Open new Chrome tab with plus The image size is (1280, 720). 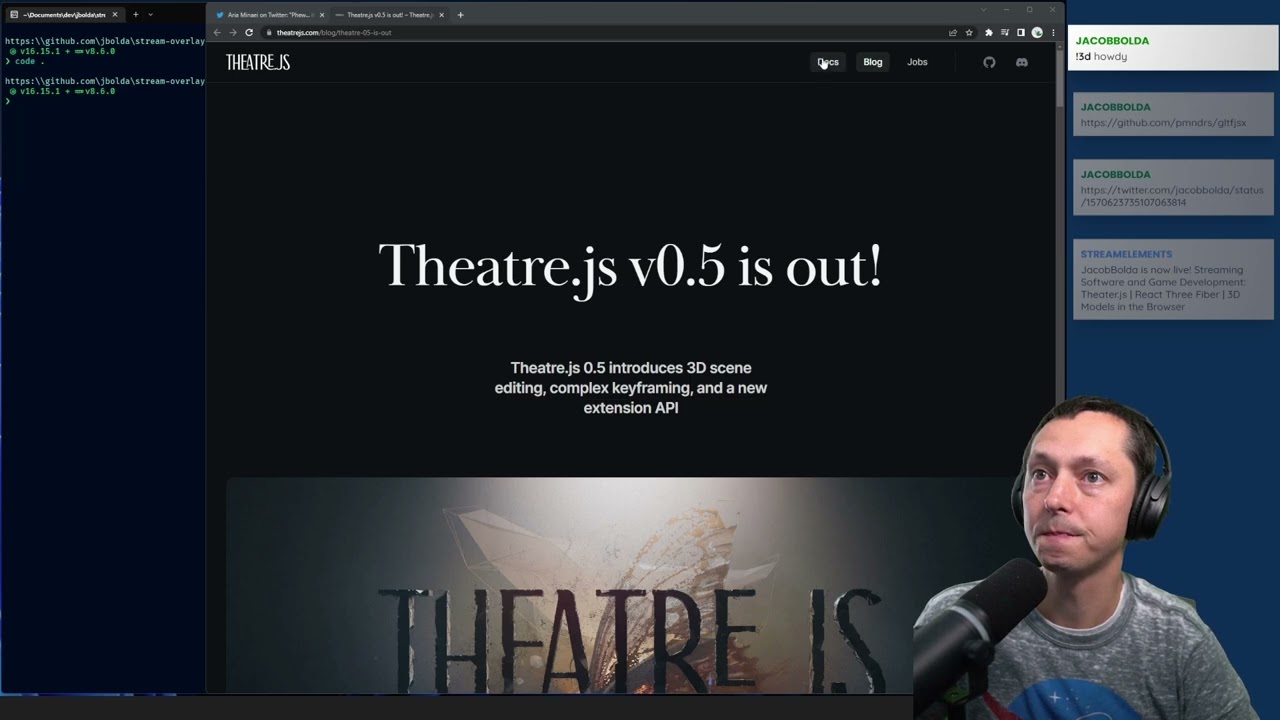(x=460, y=15)
